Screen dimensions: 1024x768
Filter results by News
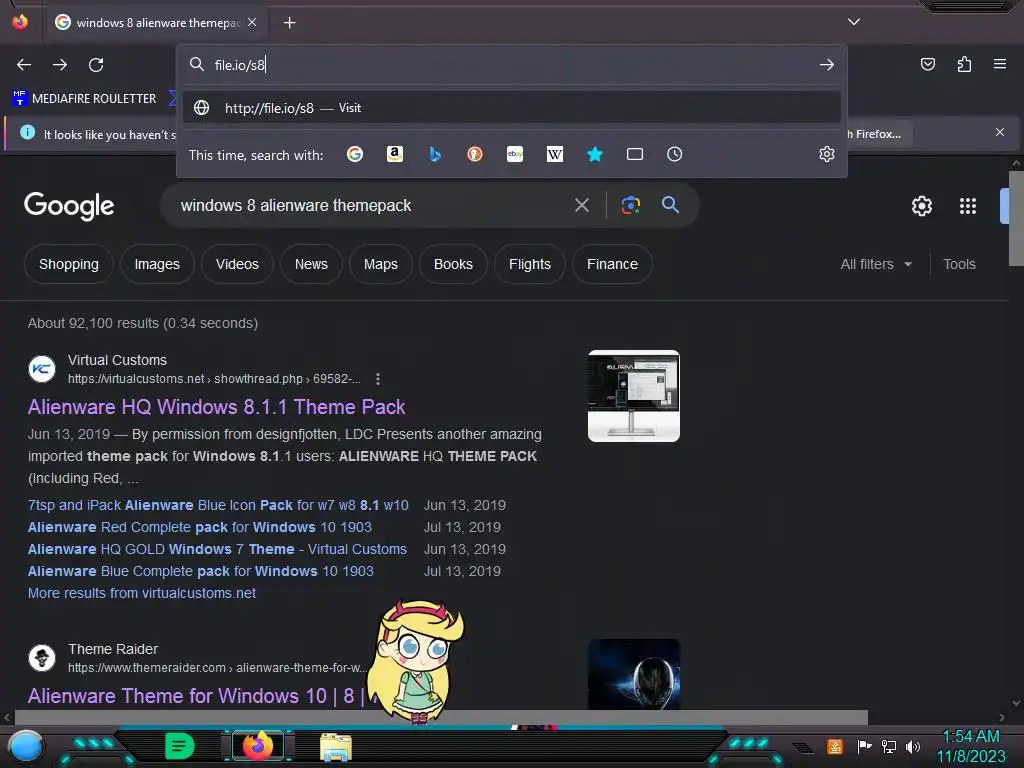coord(311,264)
